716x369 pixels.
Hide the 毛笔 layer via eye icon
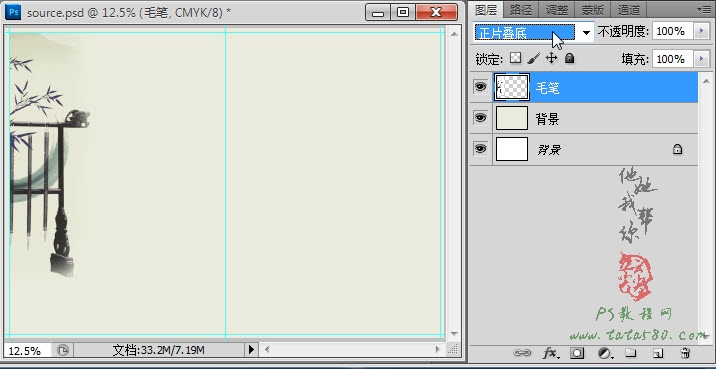coord(480,86)
